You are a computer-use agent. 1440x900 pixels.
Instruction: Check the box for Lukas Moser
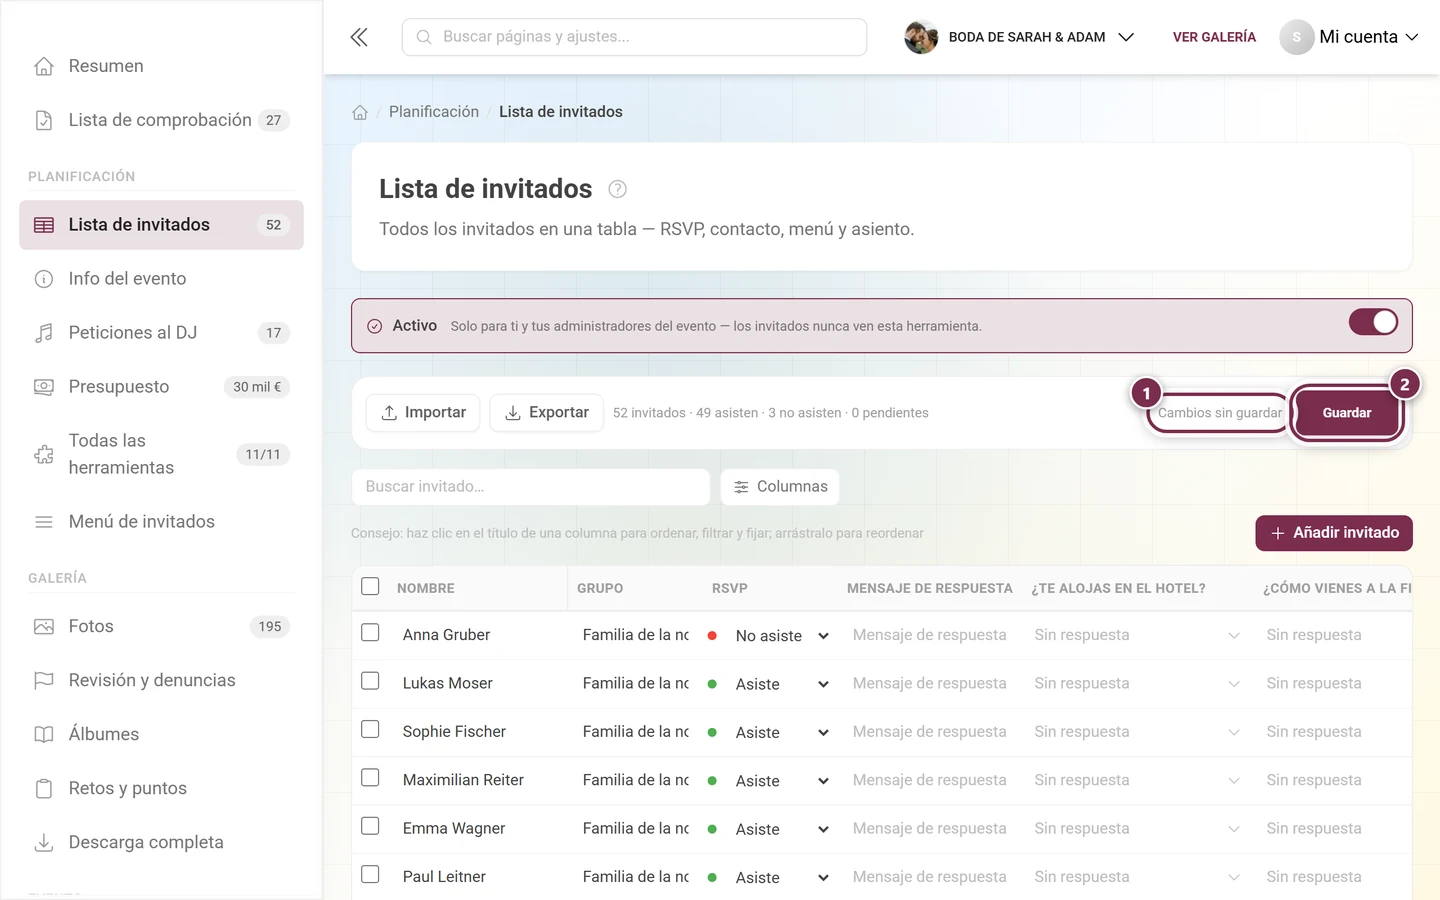tap(370, 681)
